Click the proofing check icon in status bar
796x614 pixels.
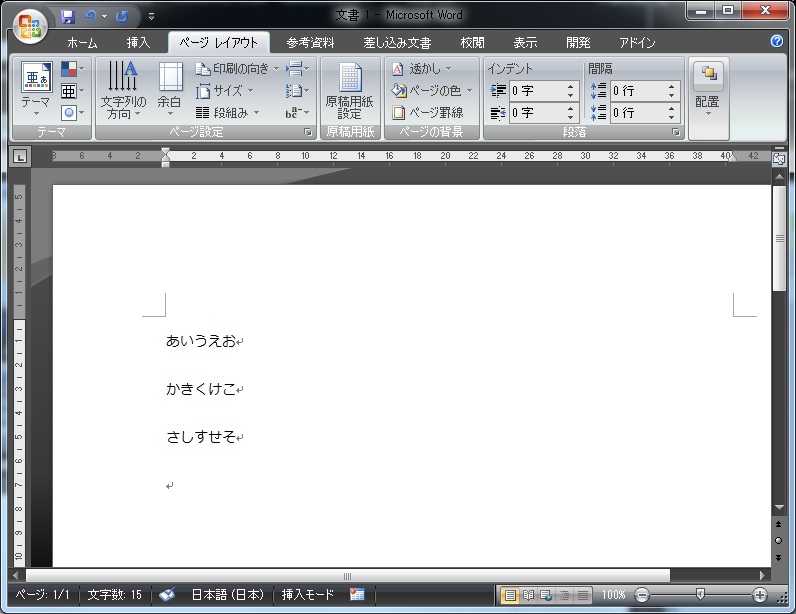tap(167, 594)
